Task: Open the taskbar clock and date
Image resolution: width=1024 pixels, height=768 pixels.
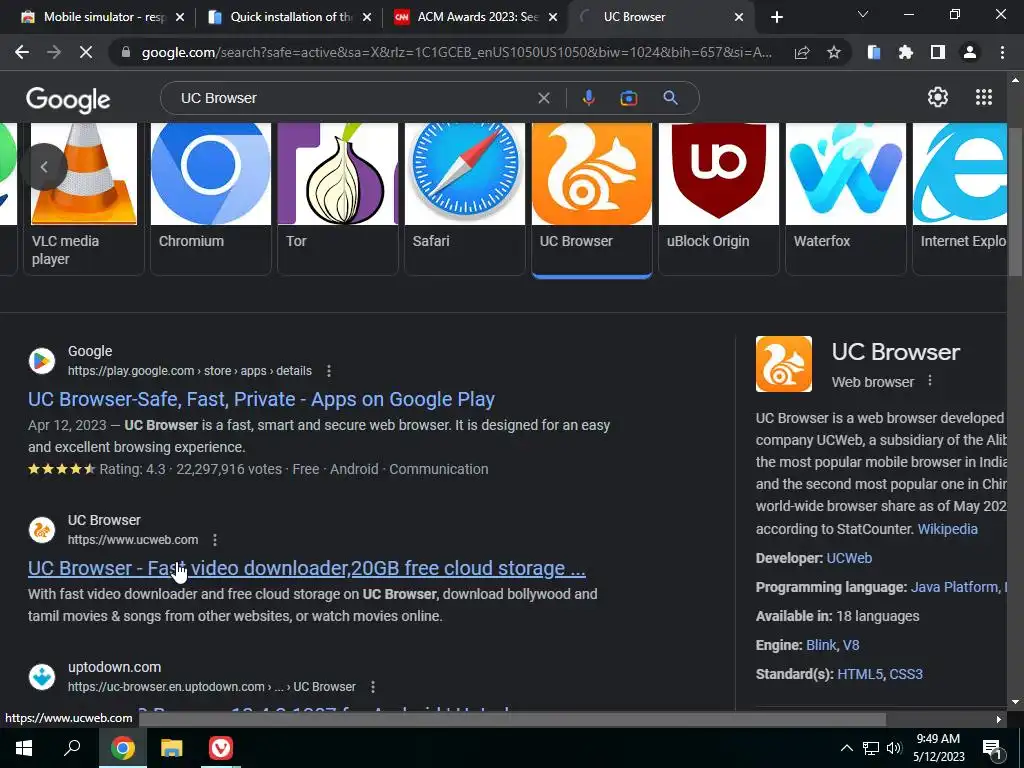Action: pos(938,748)
